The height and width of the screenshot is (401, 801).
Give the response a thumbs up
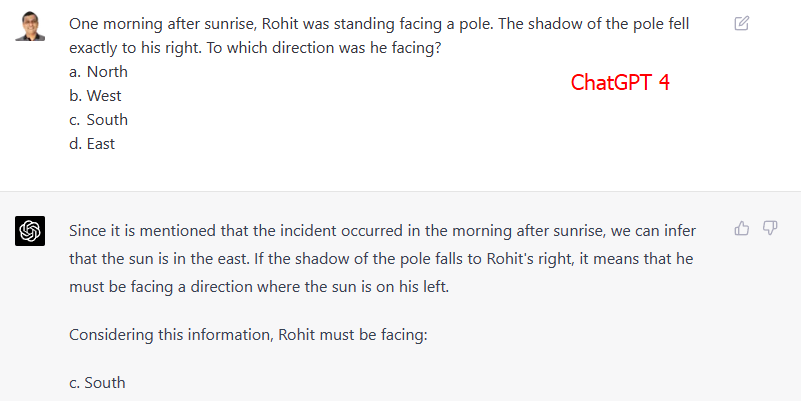742,228
